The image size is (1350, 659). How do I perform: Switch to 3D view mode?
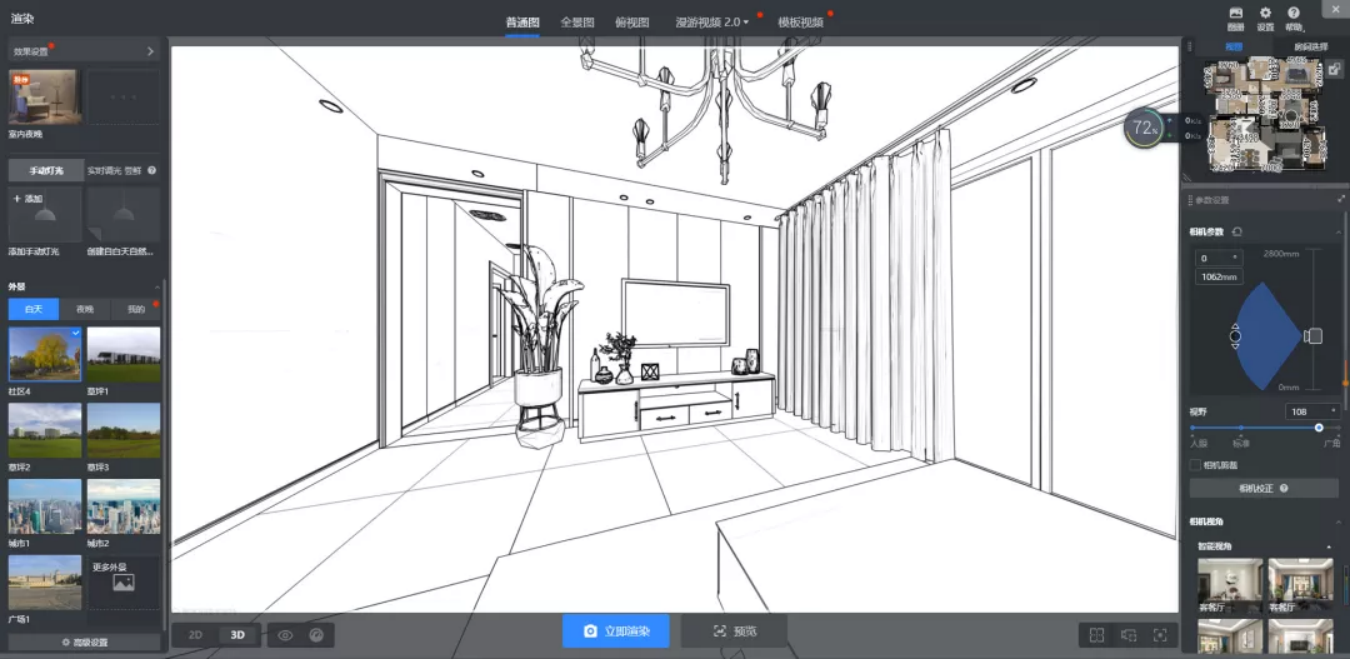point(238,635)
